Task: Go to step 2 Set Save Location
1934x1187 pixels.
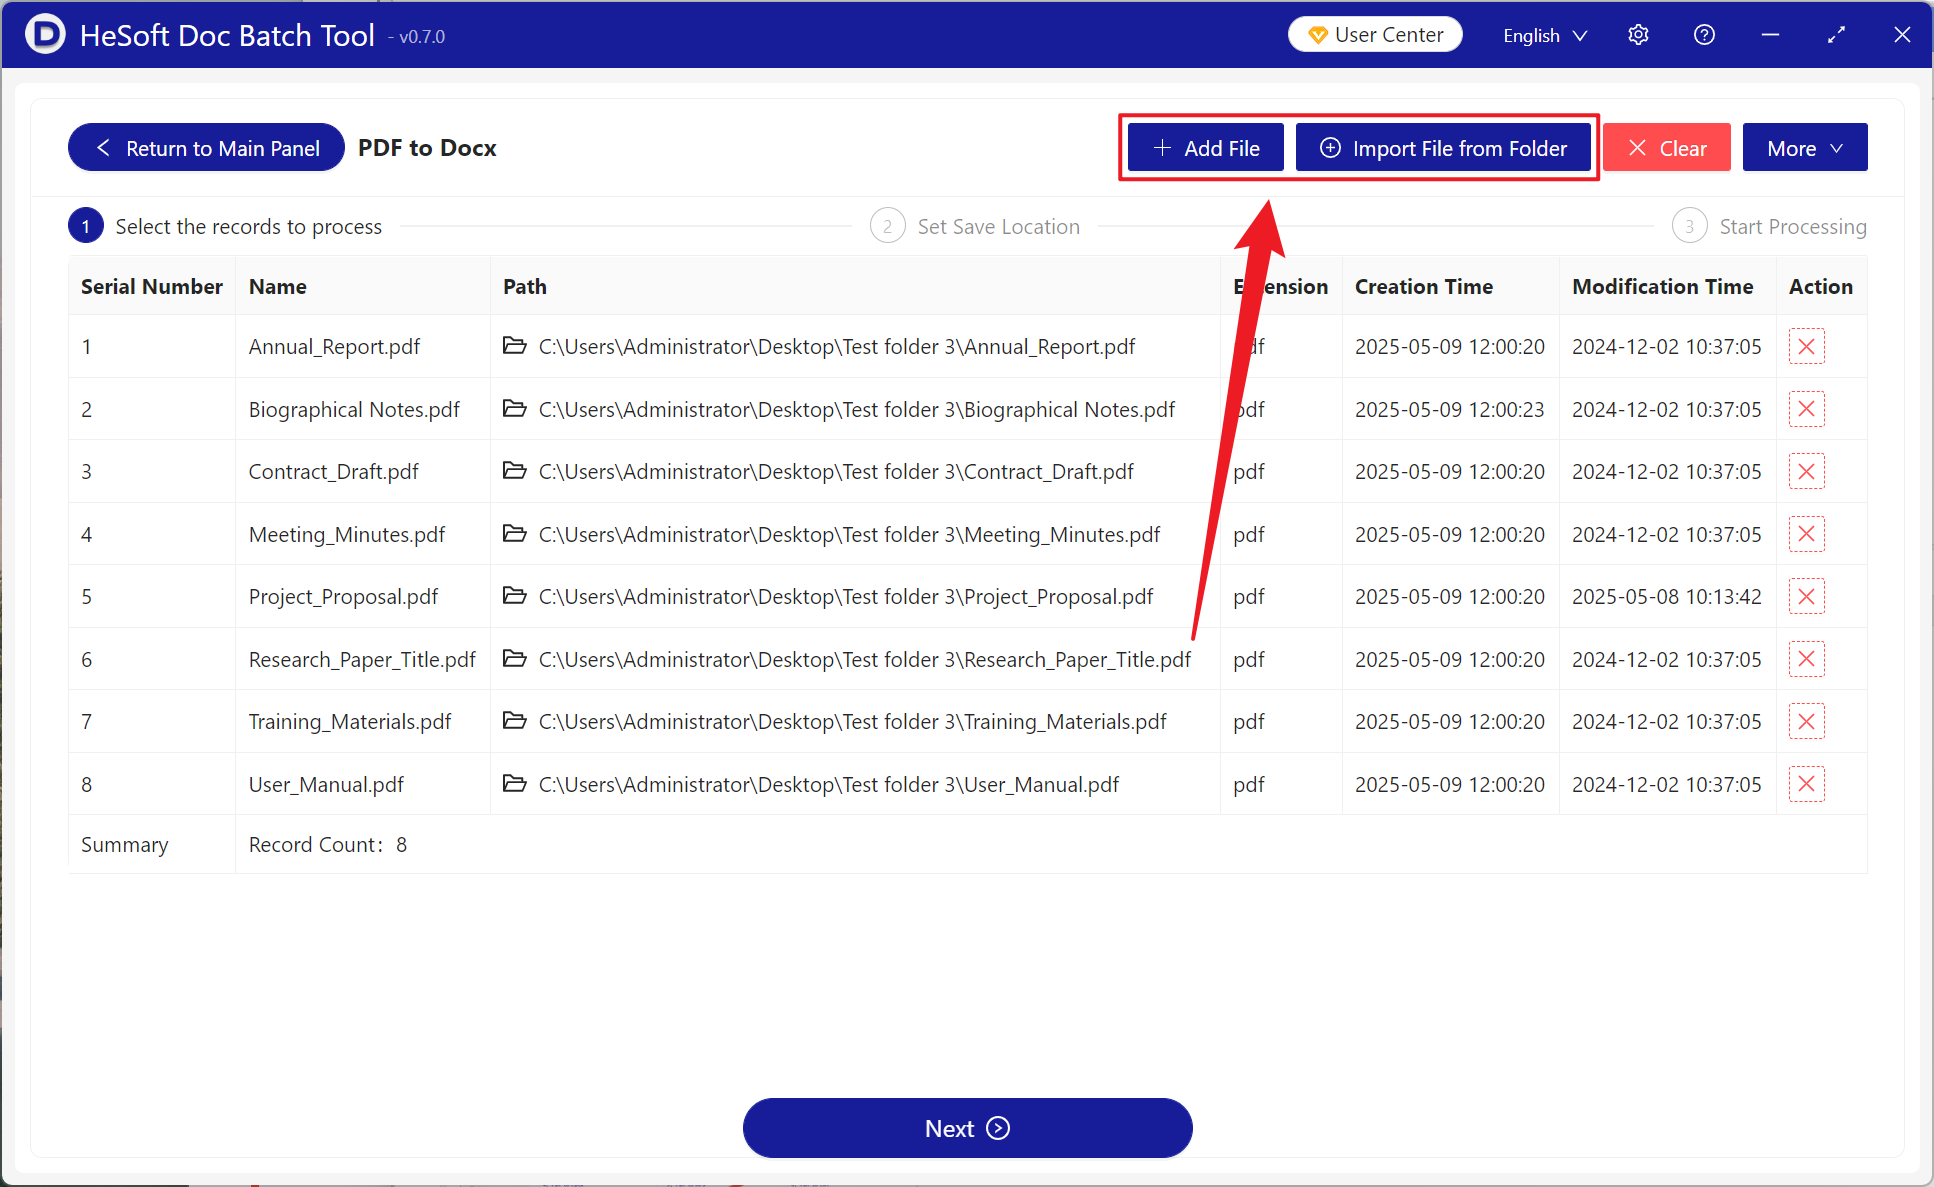Action: (975, 227)
